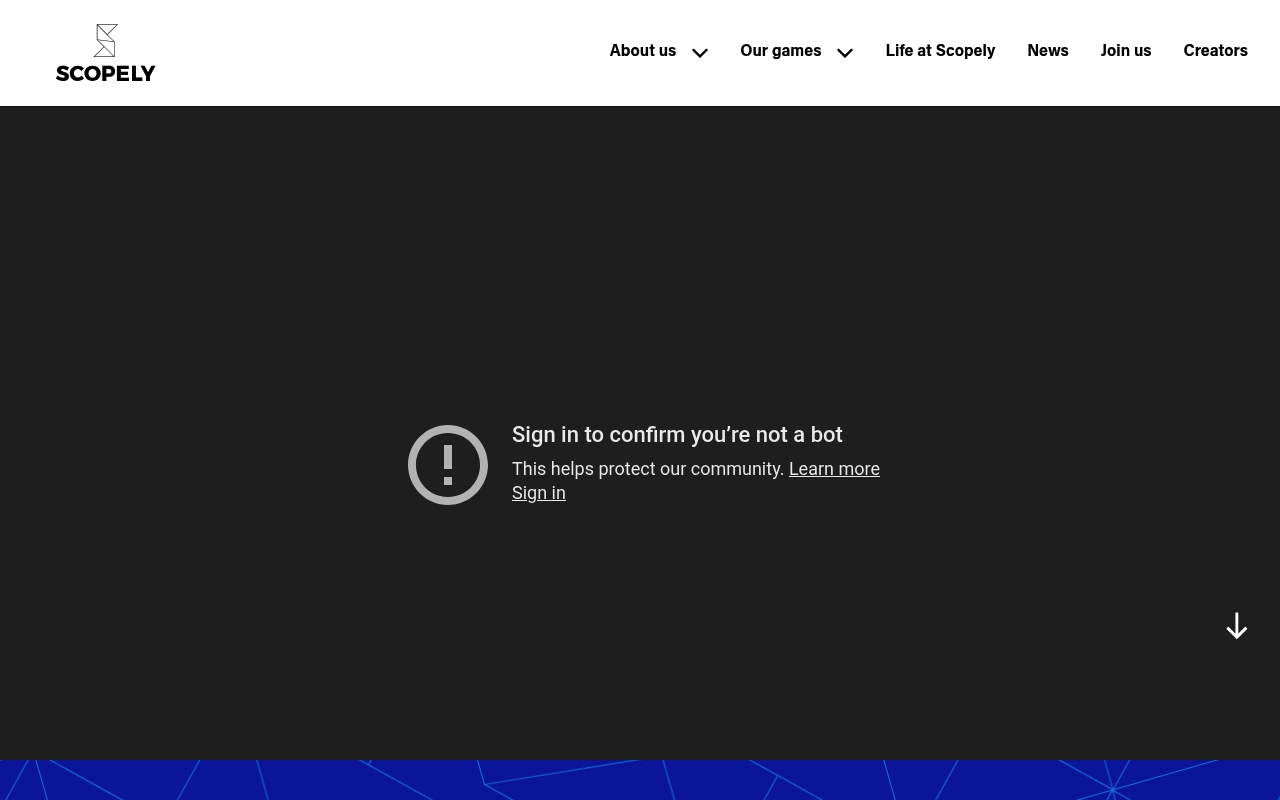Open the Creators page

(1215, 51)
